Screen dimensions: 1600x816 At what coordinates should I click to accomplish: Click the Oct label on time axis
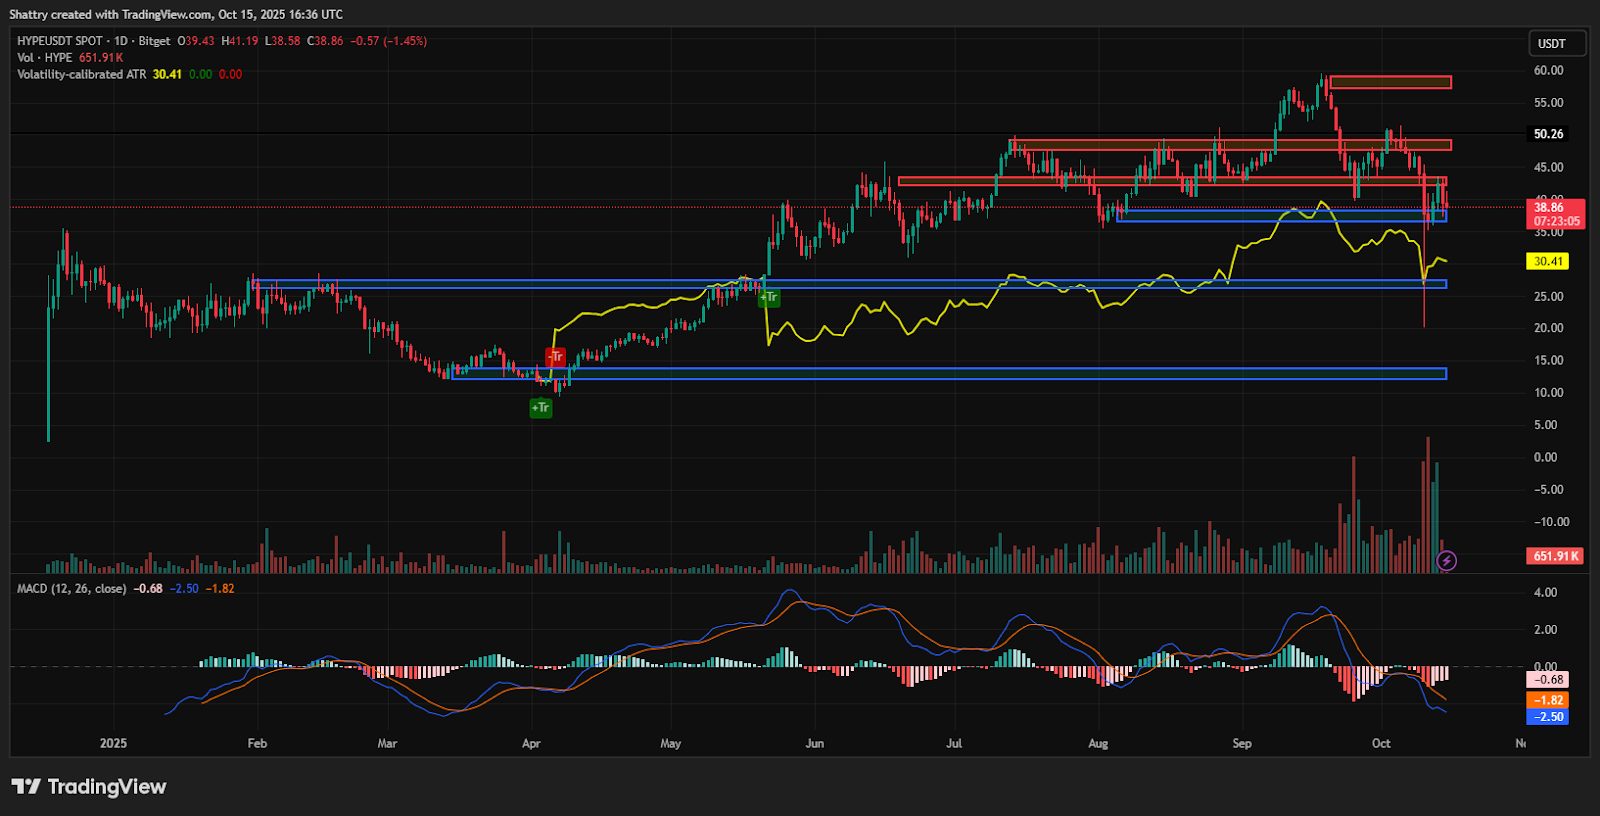click(1381, 744)
